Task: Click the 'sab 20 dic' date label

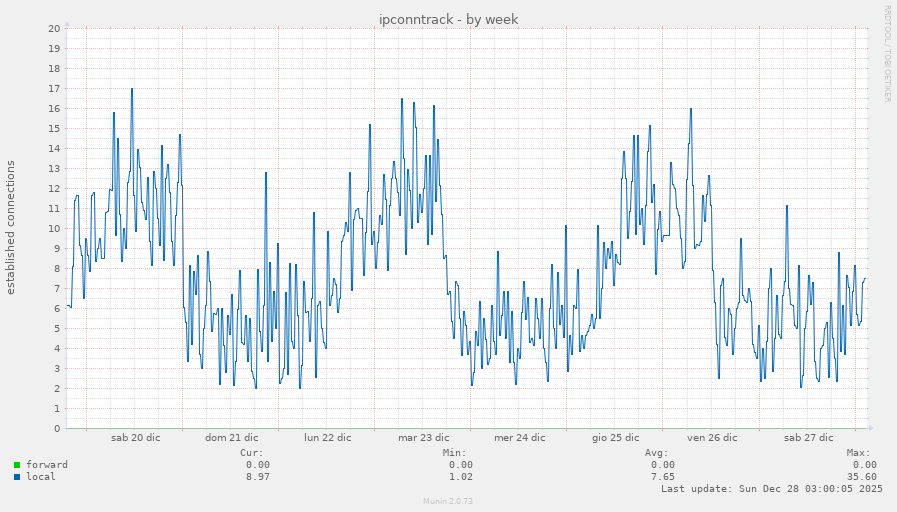Action: tap(135, 438)
